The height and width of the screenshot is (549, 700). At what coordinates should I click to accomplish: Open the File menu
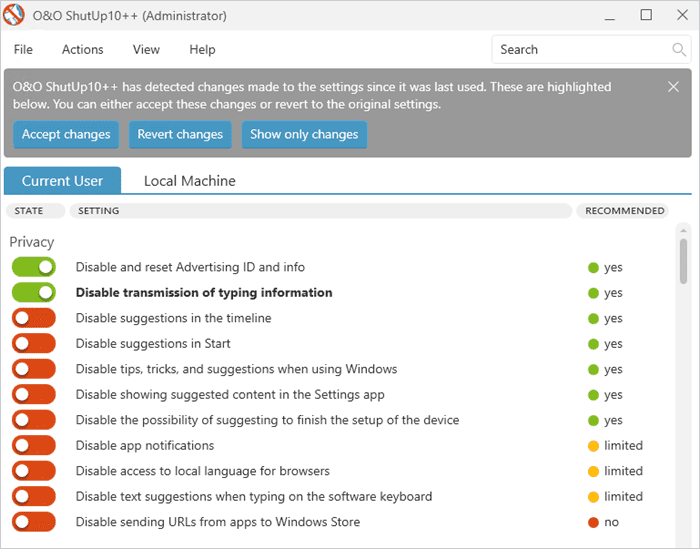tap(23, 50)
